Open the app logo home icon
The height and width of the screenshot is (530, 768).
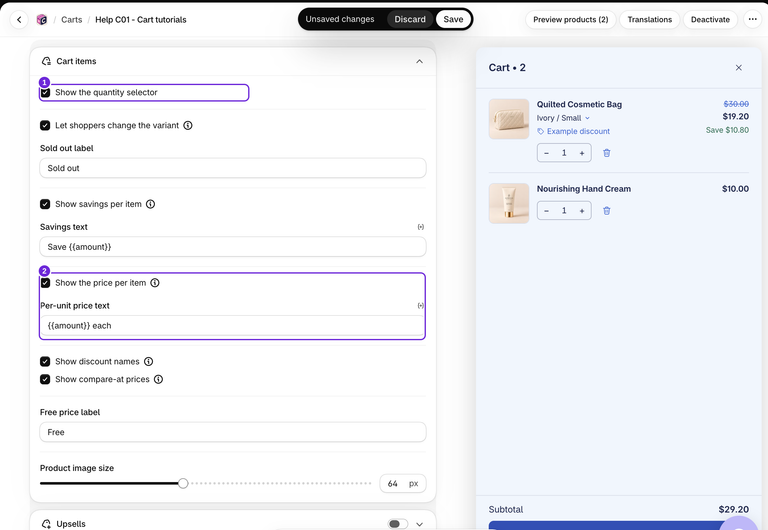tap(42, 20)
